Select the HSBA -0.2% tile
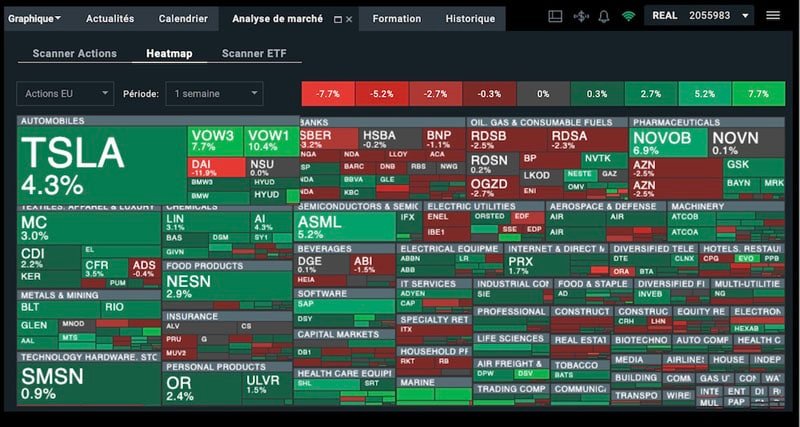 coord(390,138)
